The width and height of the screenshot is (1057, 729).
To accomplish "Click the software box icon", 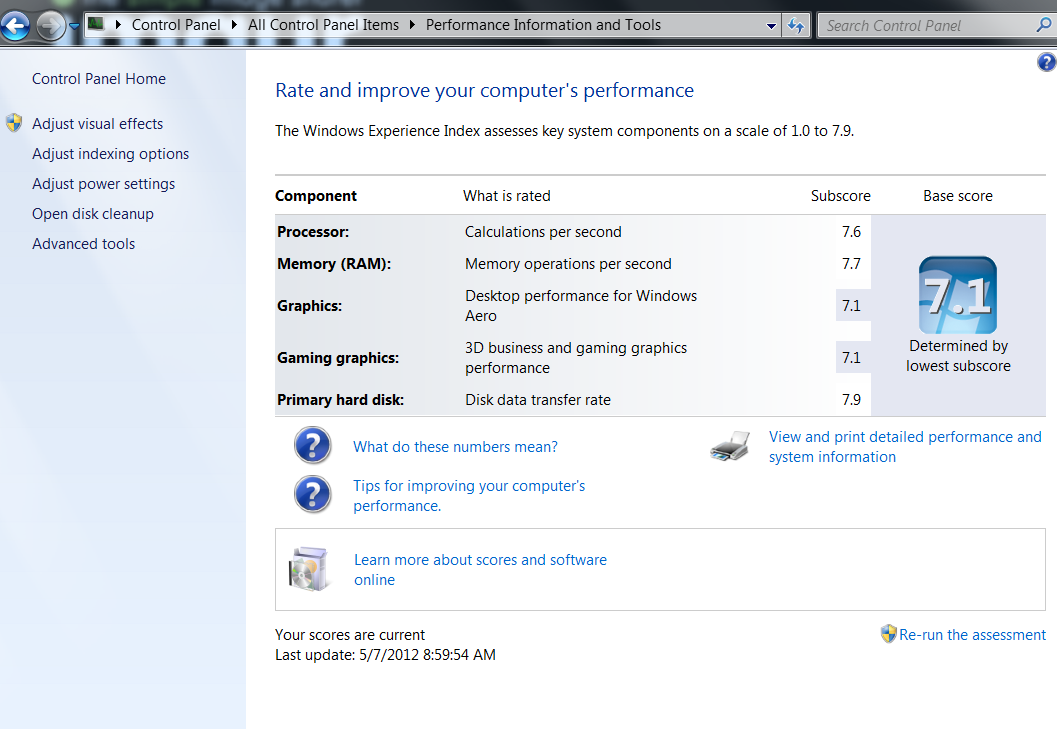I will (309, 569).
